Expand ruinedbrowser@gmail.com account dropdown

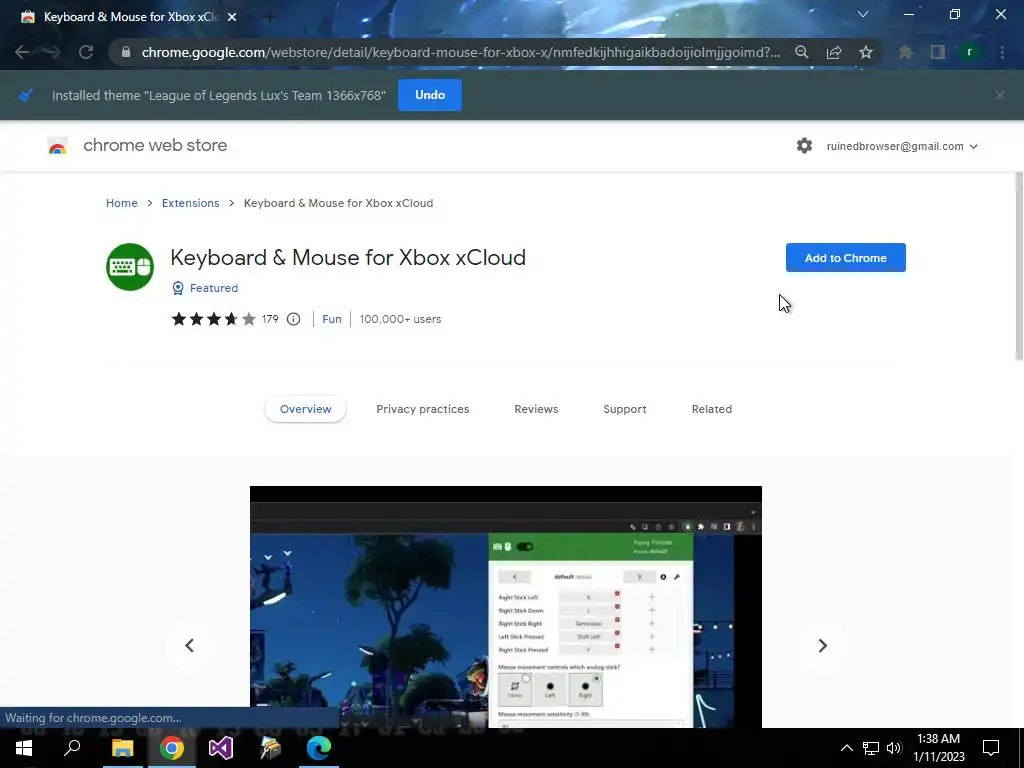point(902,146)
